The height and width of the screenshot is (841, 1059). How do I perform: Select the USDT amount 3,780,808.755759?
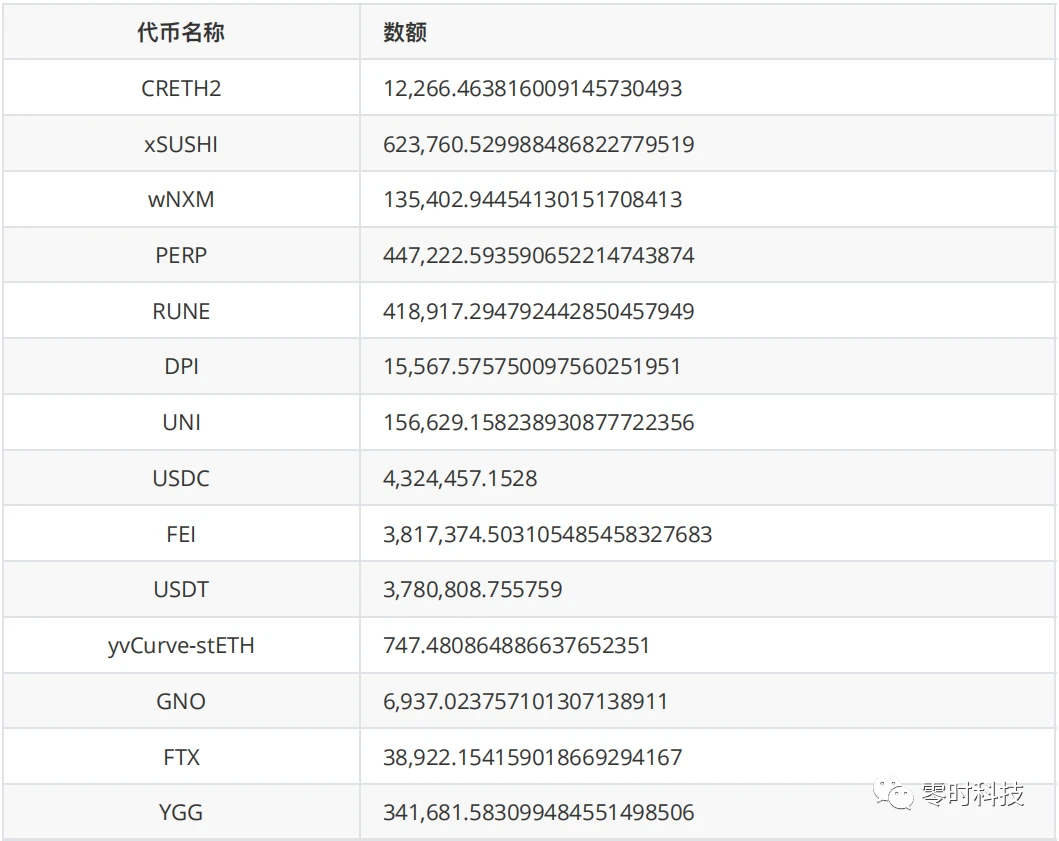(x=472, y=589)
